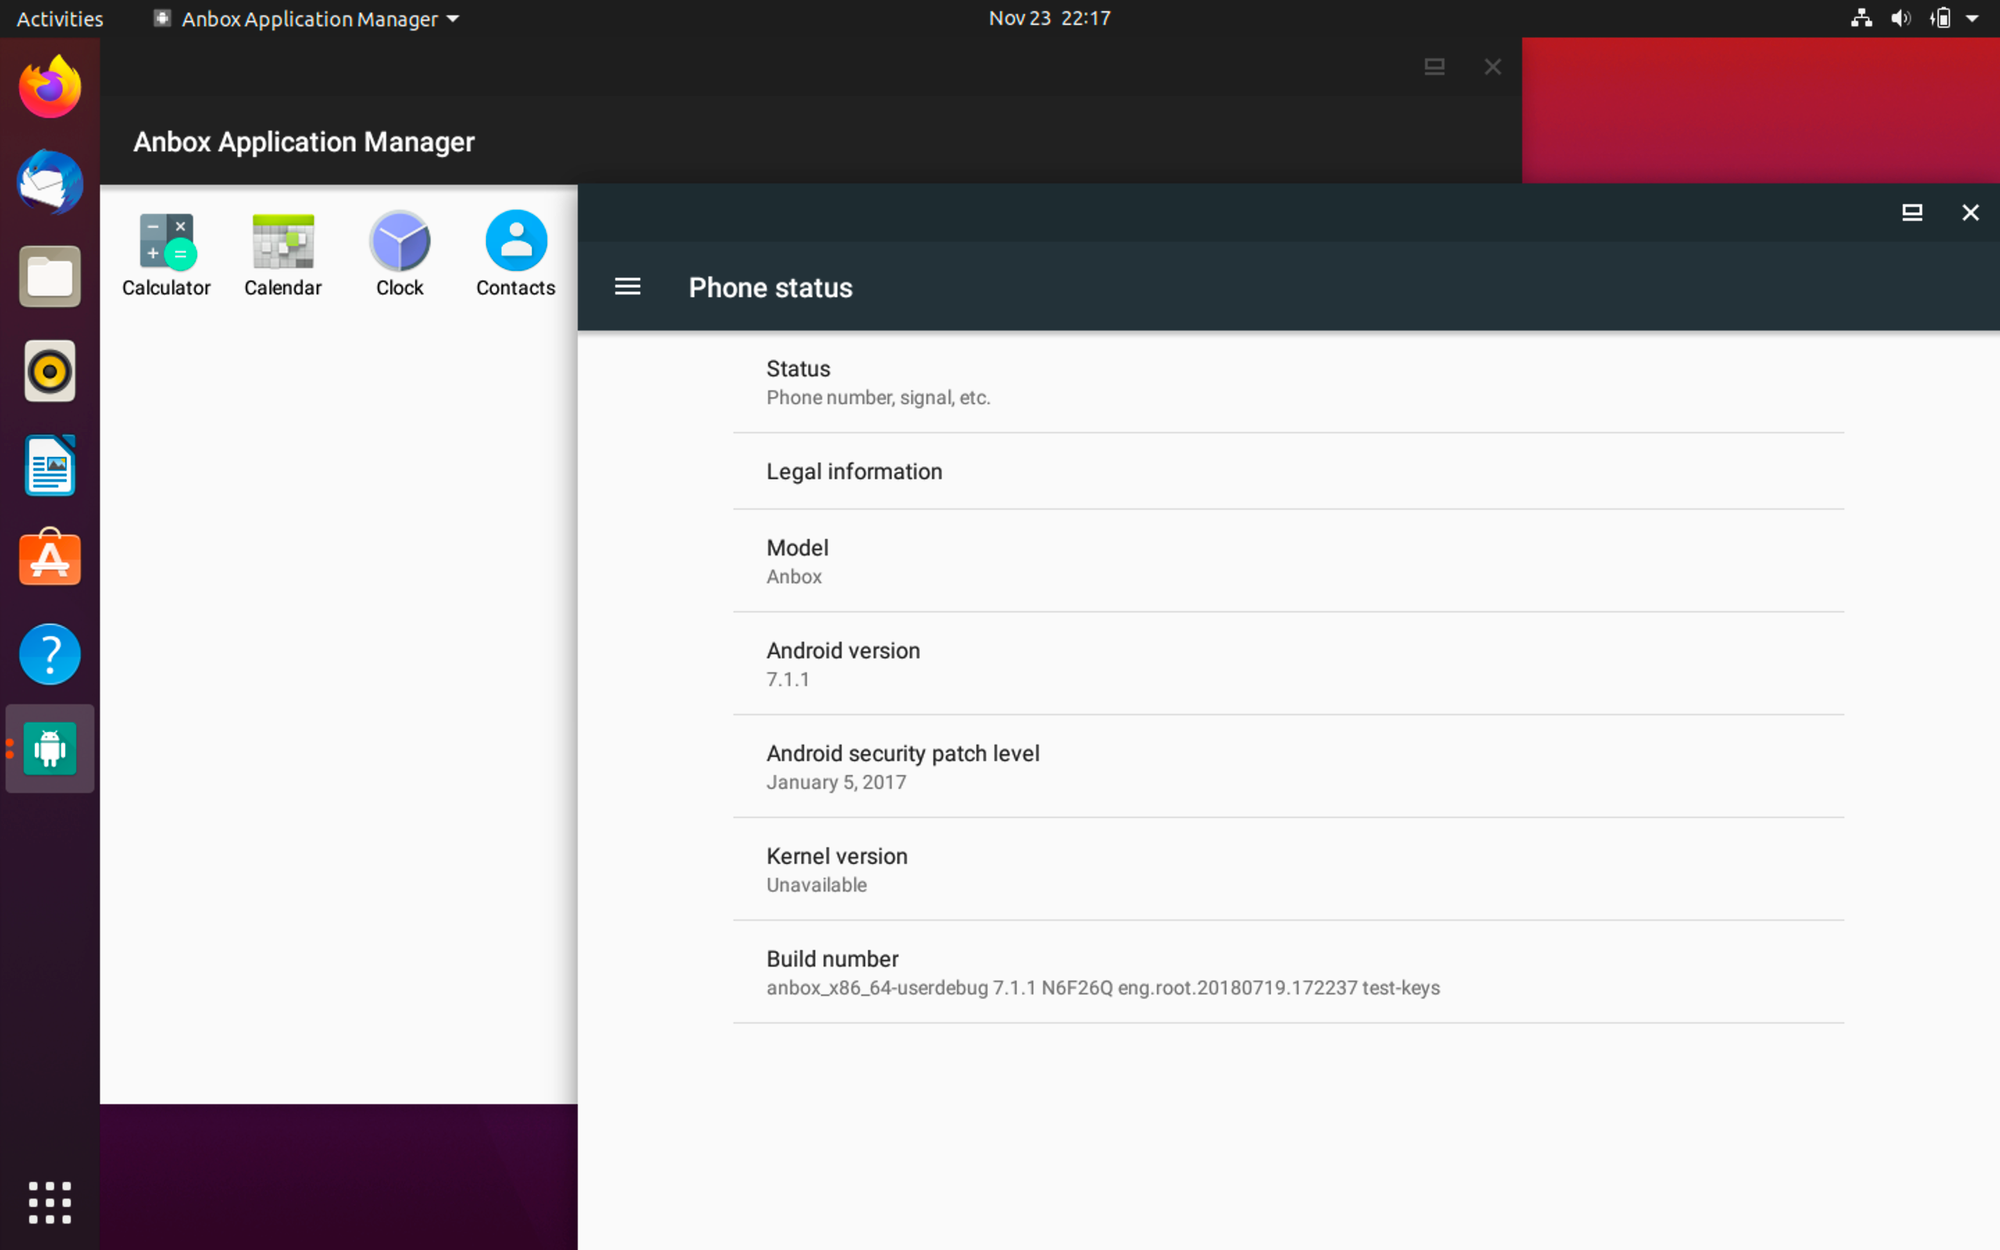Open the Anbox Application Manager app menu

pos(306,18)
